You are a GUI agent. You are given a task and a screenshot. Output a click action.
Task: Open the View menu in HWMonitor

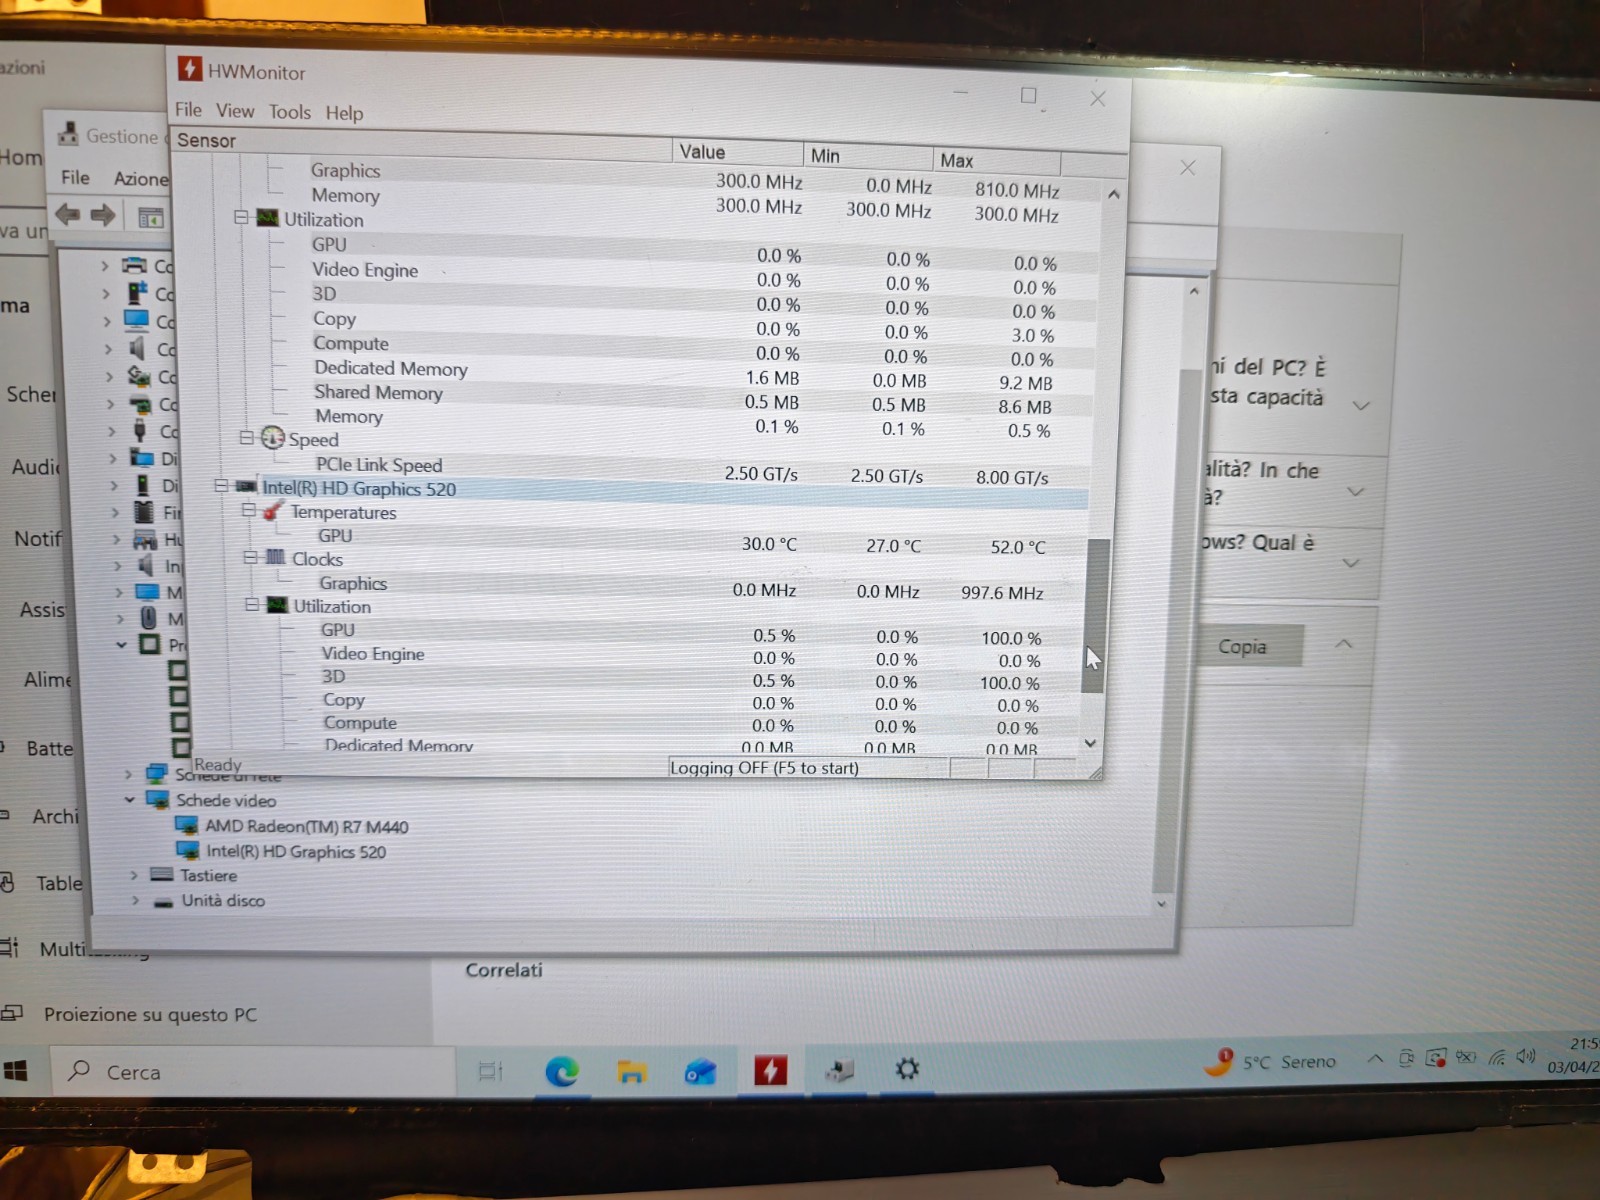click(235, 111)
